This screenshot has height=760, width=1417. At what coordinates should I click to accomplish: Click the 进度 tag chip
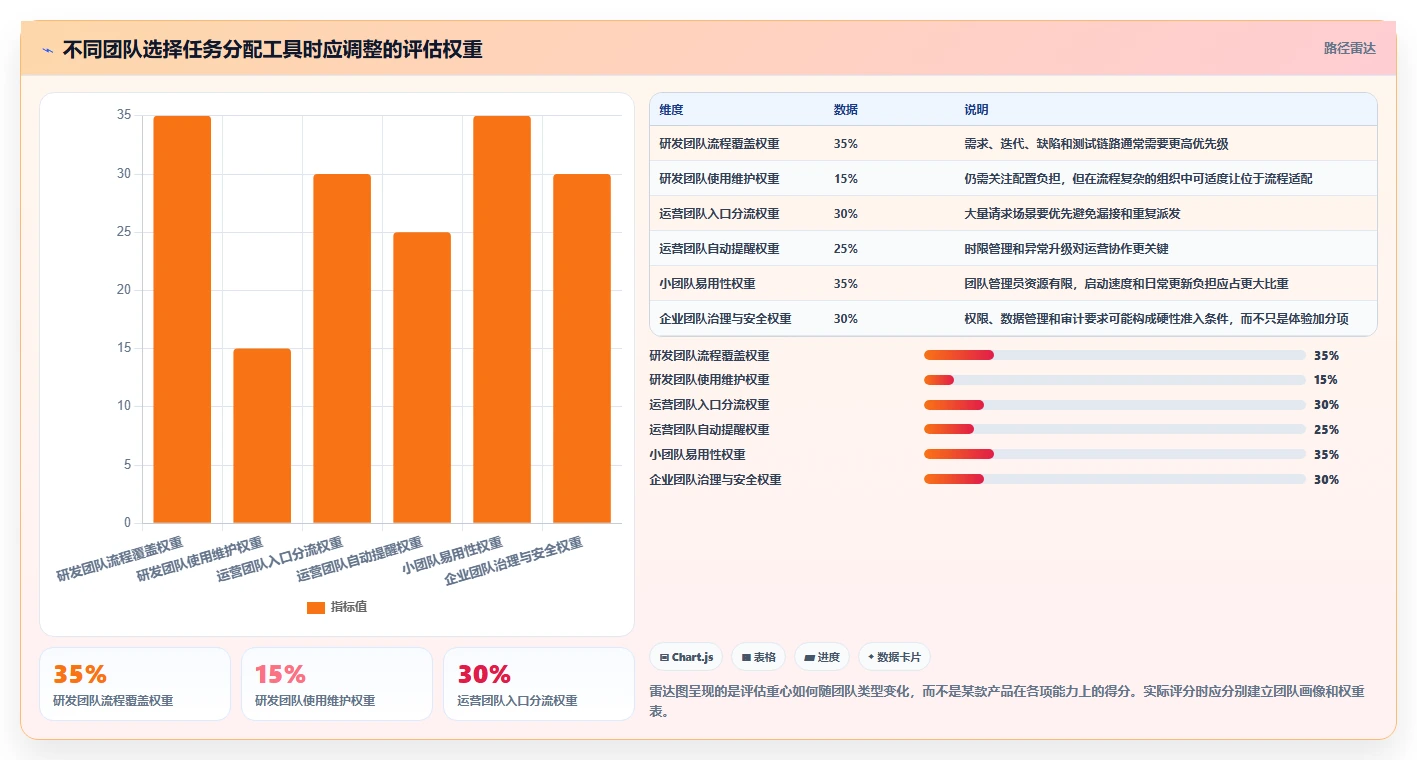822,657
